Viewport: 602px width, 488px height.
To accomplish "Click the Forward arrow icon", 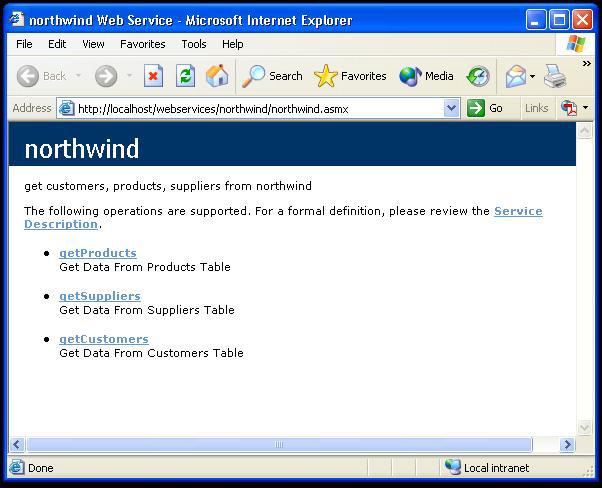I will pos(106,76).
